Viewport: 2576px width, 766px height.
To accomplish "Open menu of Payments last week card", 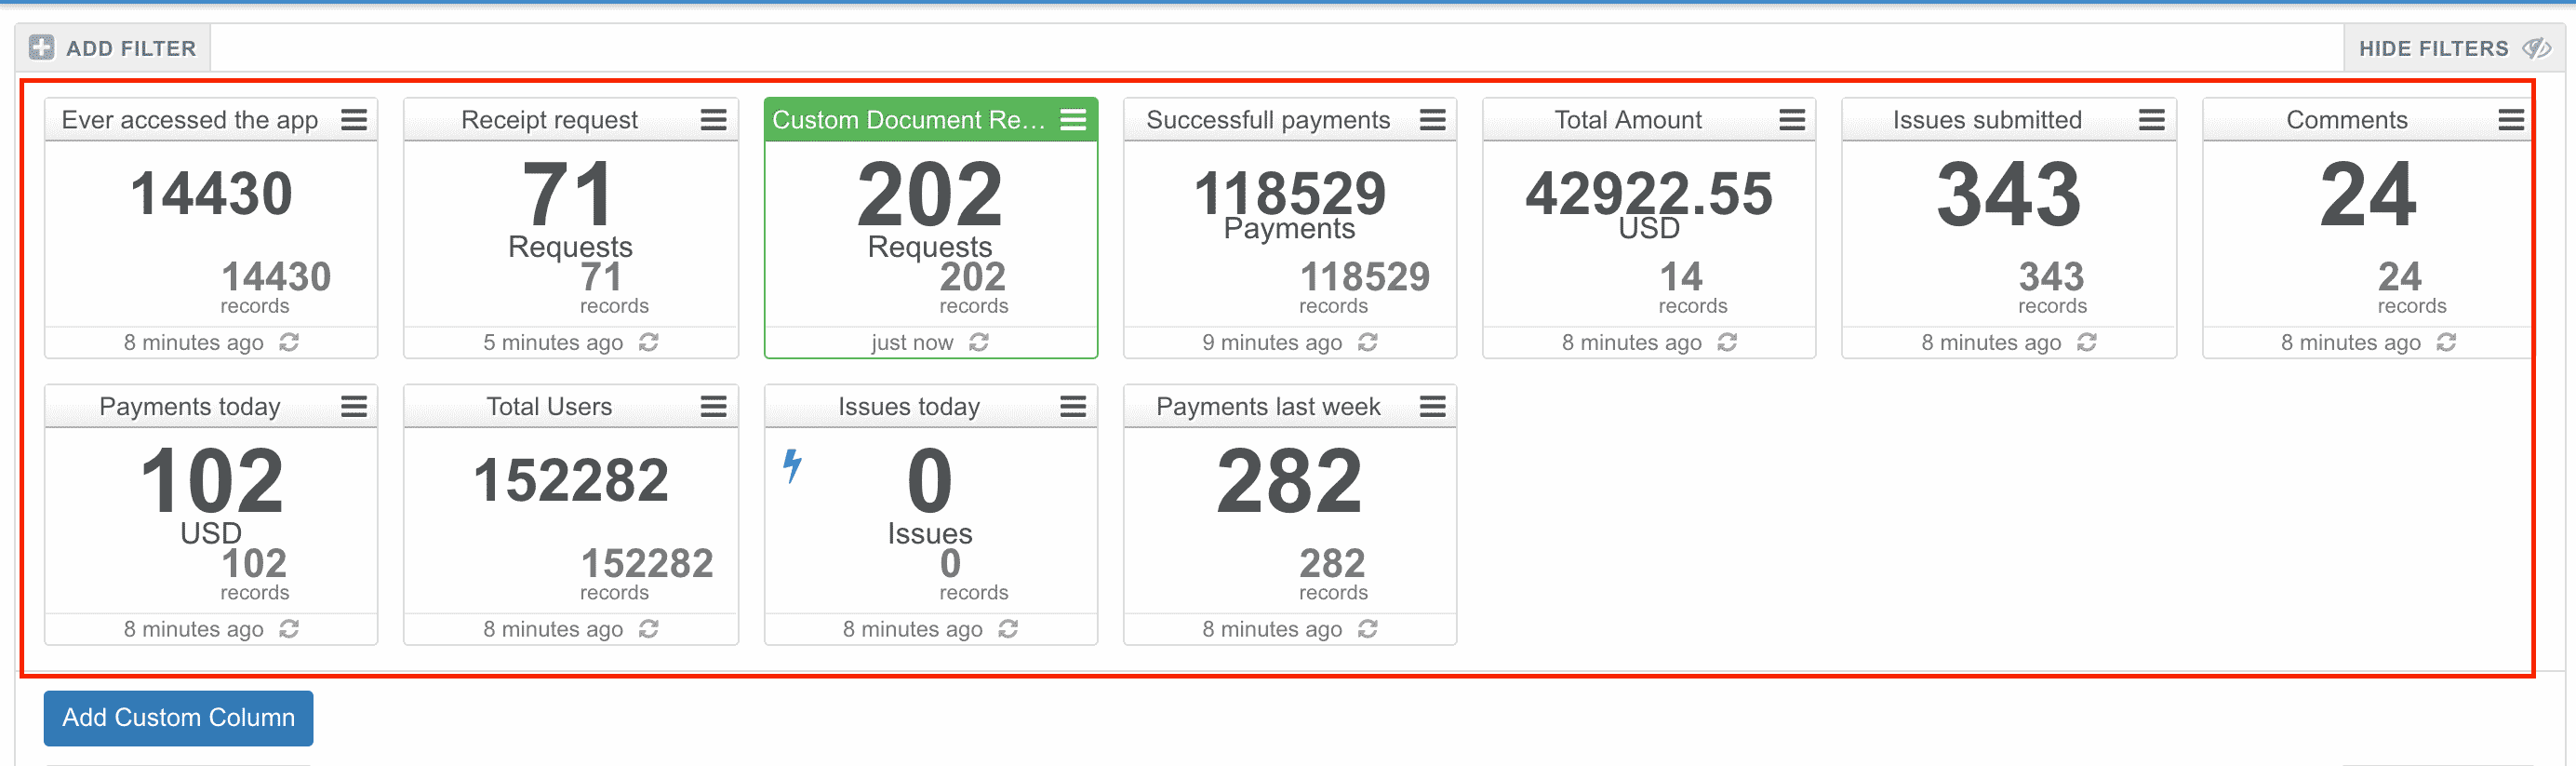I will point(1433,406).
